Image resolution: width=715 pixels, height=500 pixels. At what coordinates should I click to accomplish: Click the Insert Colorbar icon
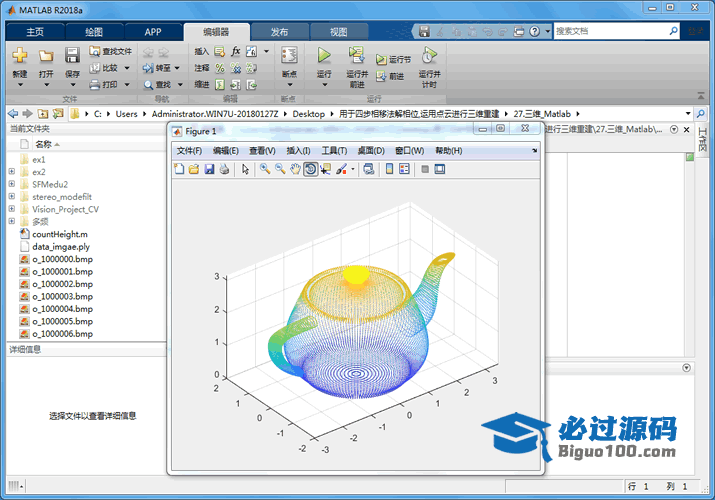point(389,169)
